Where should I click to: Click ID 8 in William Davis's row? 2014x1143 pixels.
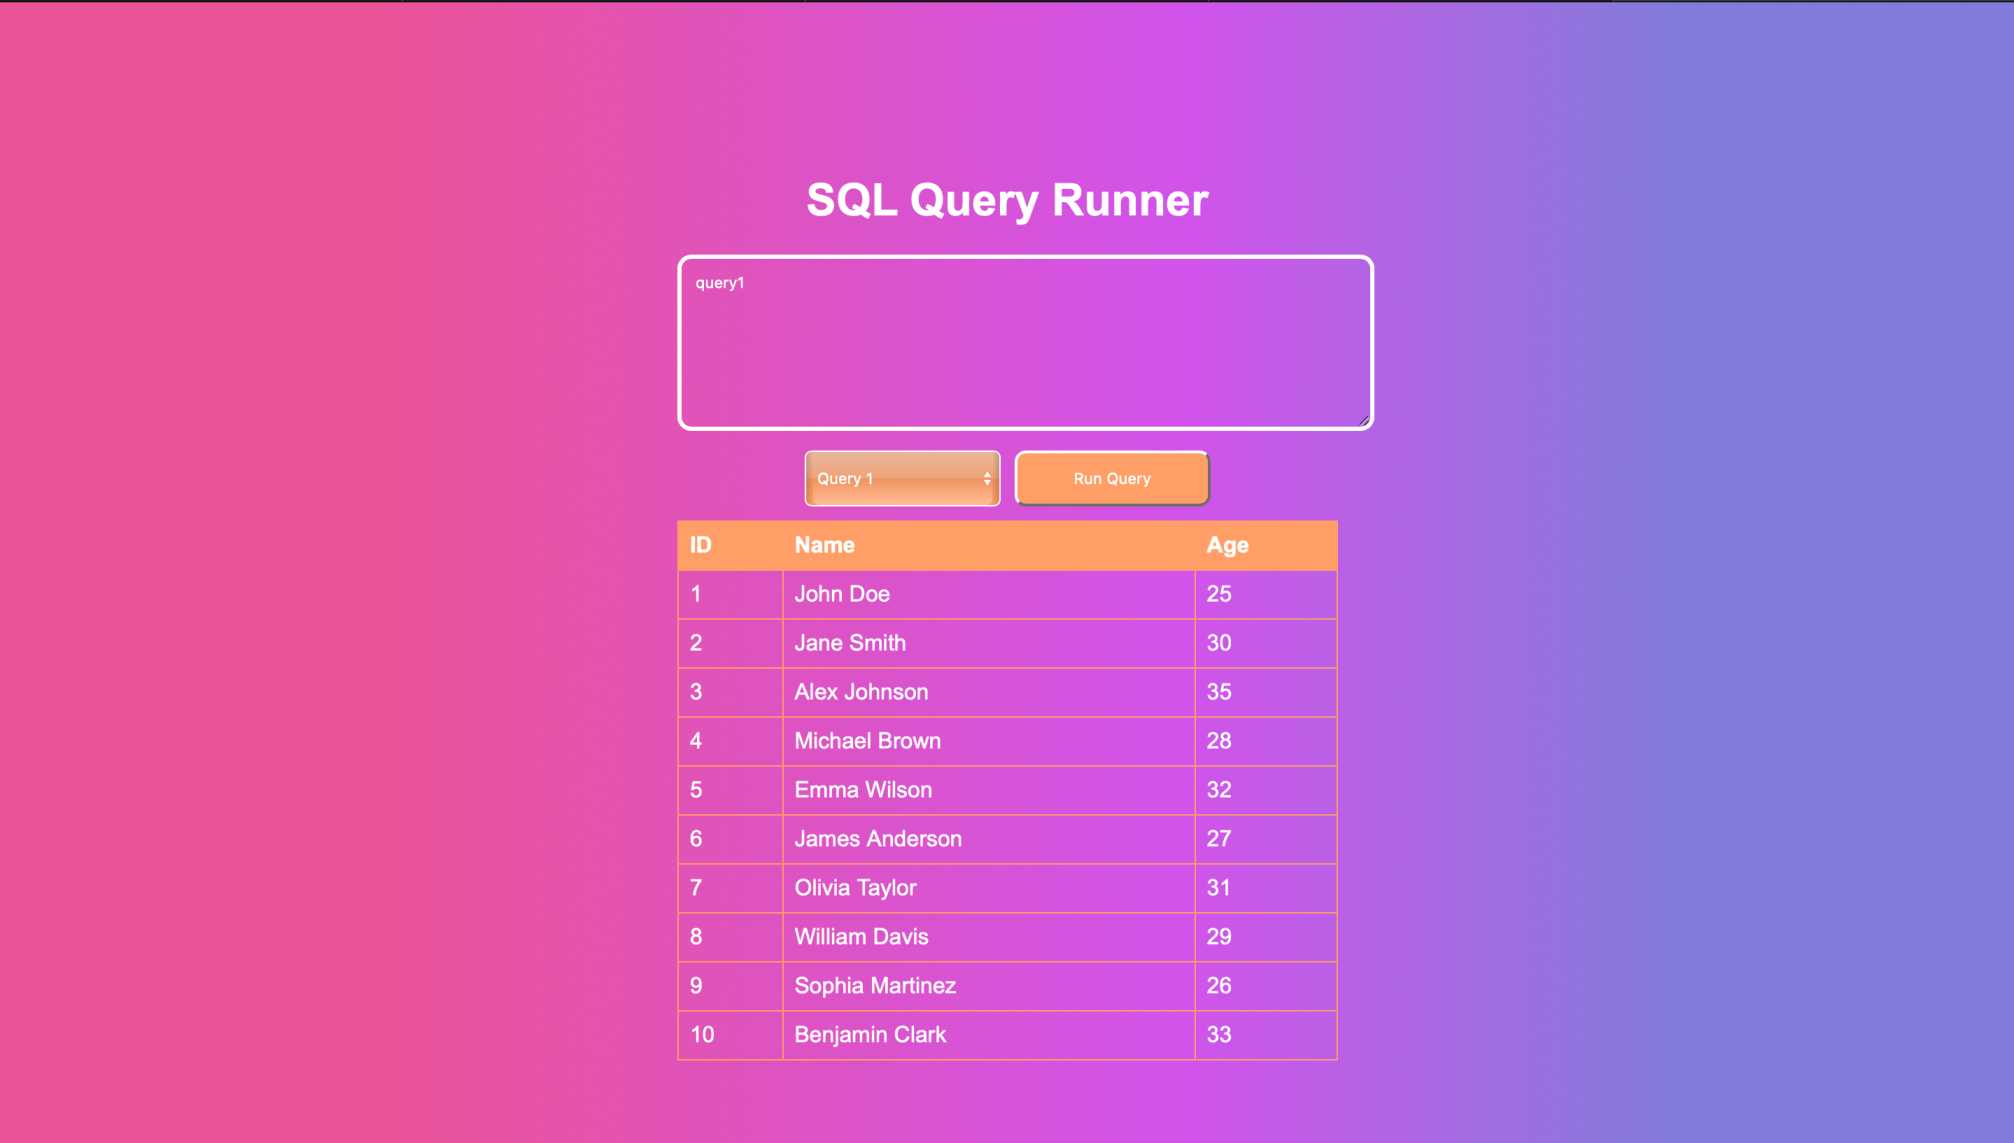pyautogui.click(x=730, y=937)
